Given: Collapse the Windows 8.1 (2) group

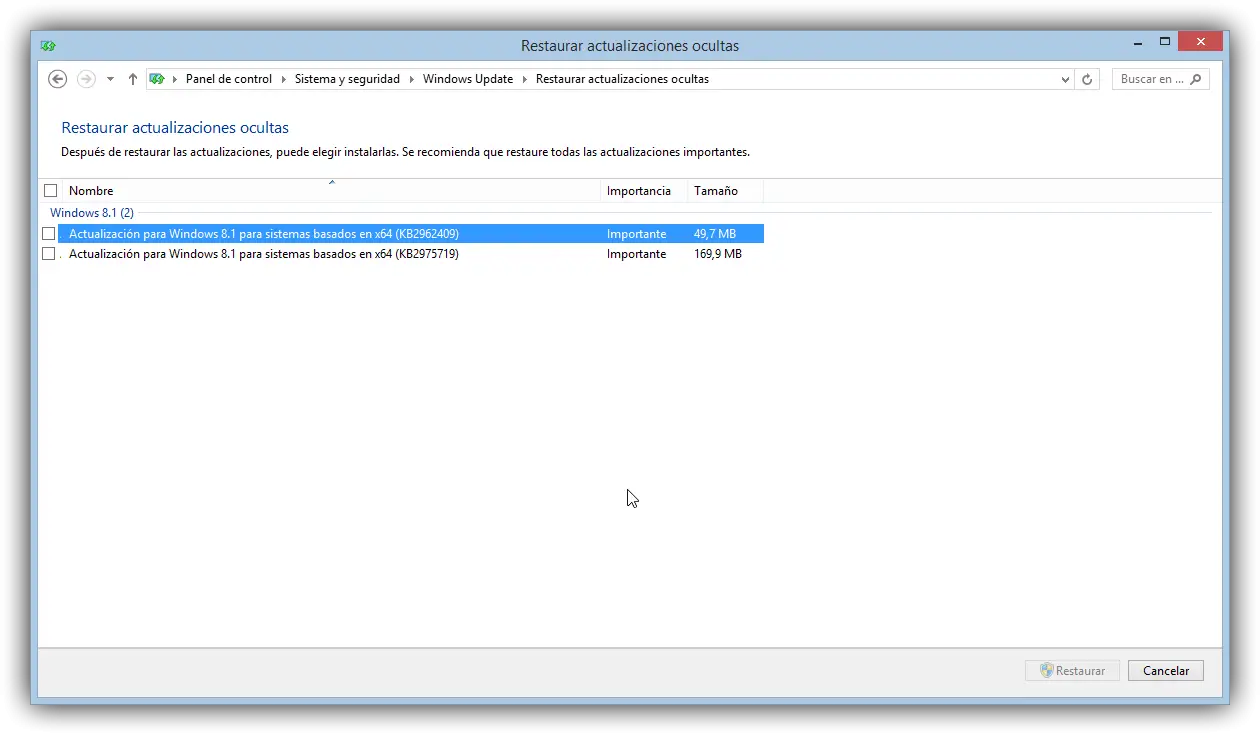Looking at the screenshot, I should pos(92,213).
